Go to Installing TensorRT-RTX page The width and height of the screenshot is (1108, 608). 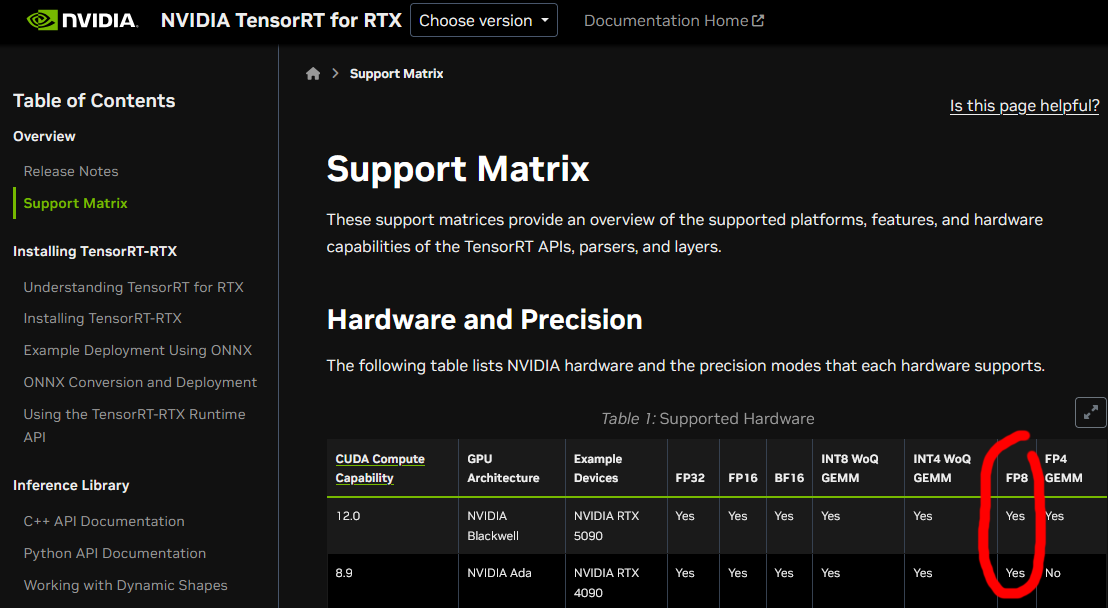(x=102, y=318)
